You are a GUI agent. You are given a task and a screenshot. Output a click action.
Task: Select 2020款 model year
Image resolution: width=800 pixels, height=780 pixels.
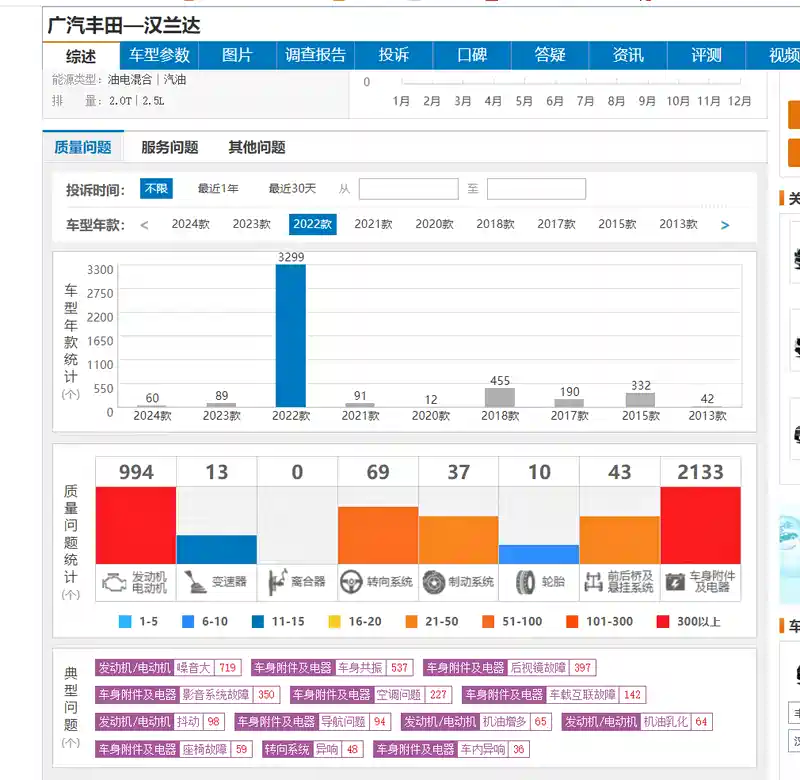tap(435, 224)
